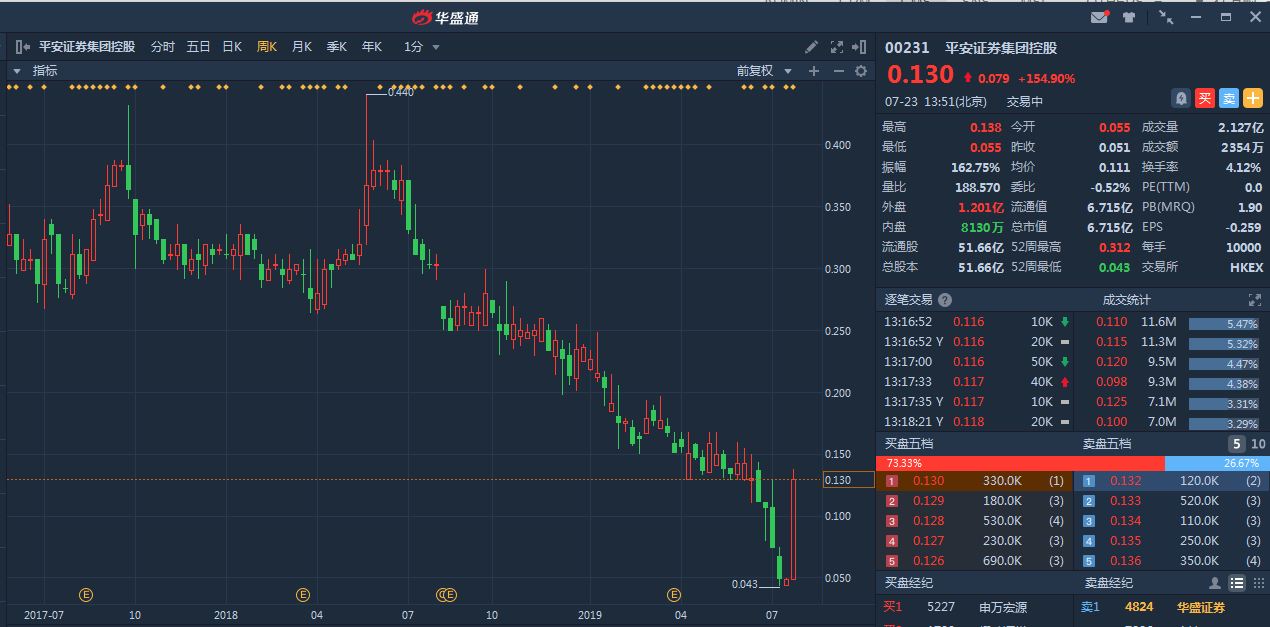Collapse the right quote panel
The image size is (1270, 627).
point(858,47)
